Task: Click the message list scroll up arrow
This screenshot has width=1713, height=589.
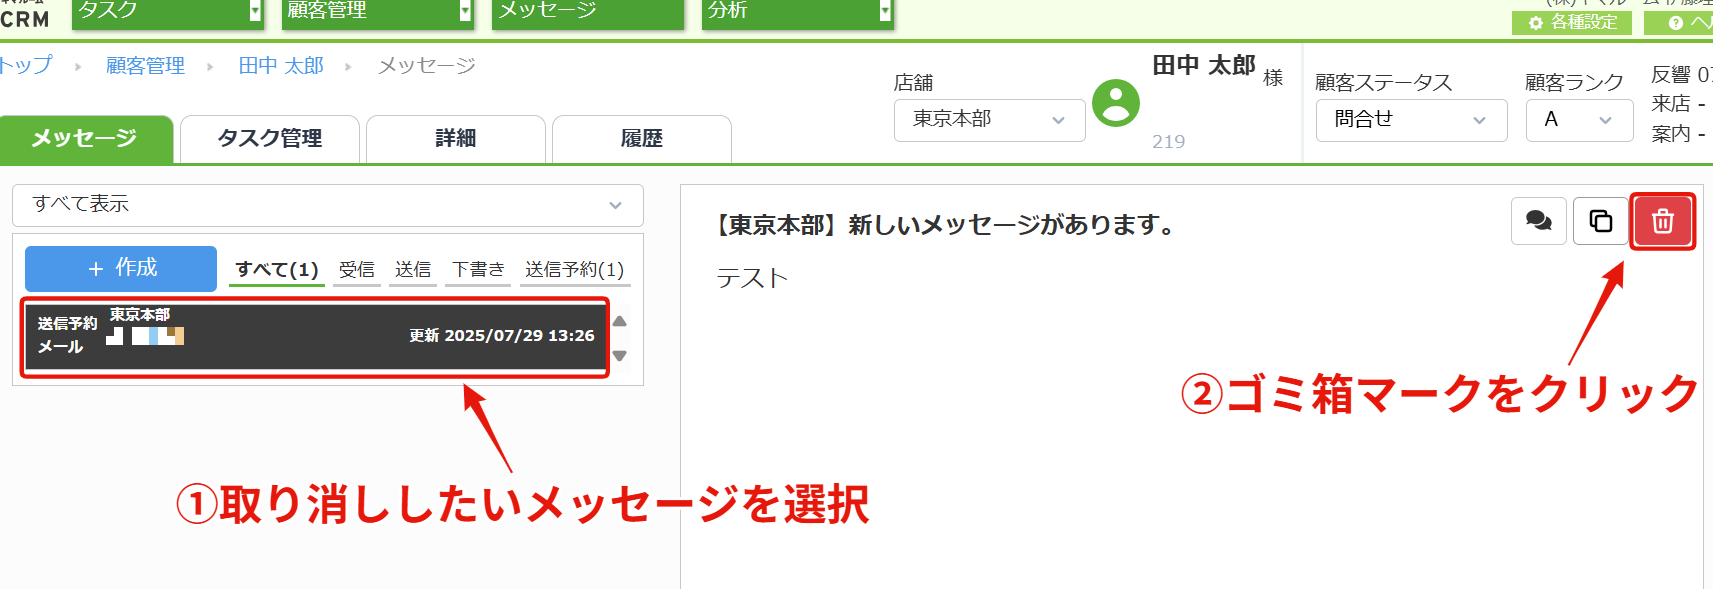Action: point(620,321)
